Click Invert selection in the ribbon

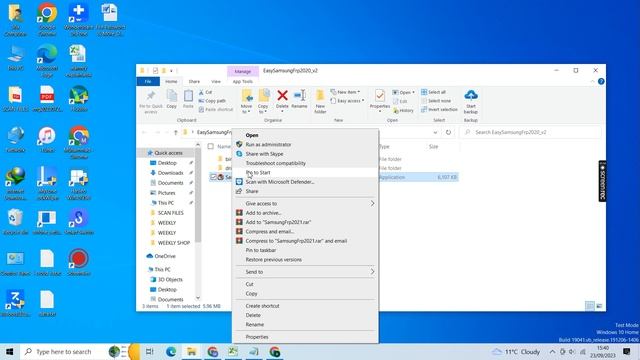tap(439, 109)
